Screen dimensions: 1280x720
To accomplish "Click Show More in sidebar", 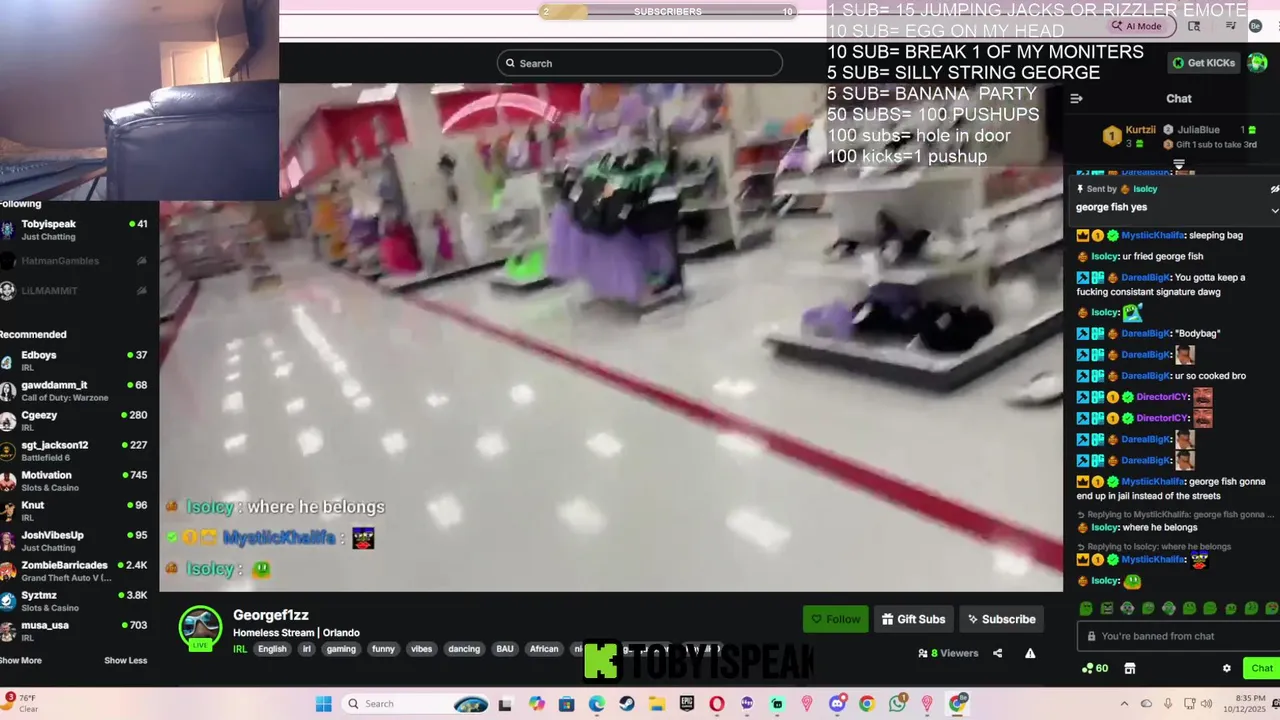I will (21, 660).
